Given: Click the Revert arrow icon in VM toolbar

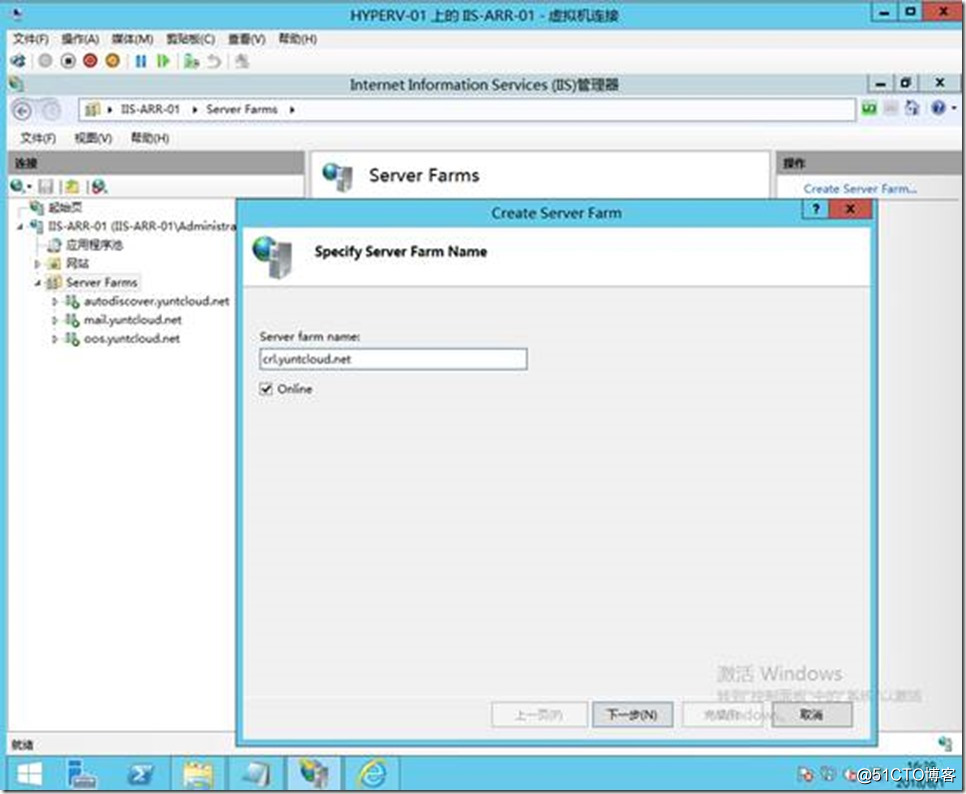Looking at the screenshot, I should coord(214,61).
